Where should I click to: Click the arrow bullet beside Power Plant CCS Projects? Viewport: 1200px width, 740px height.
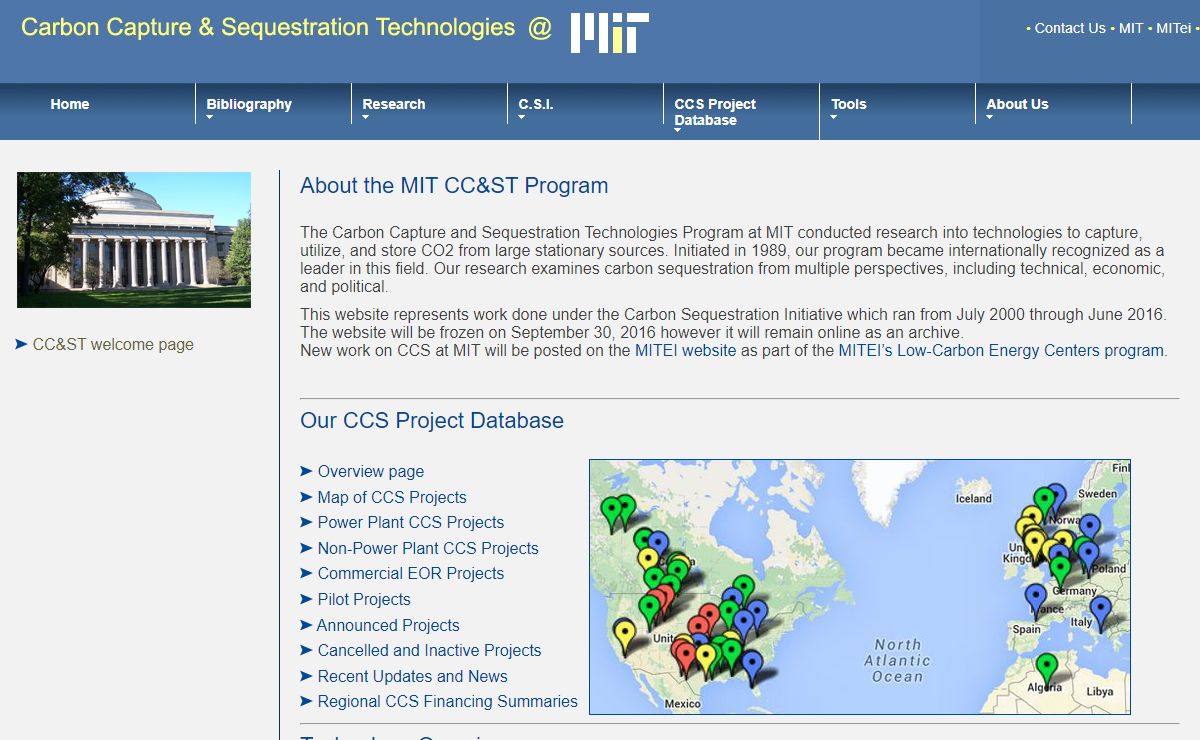coord(306,522)
